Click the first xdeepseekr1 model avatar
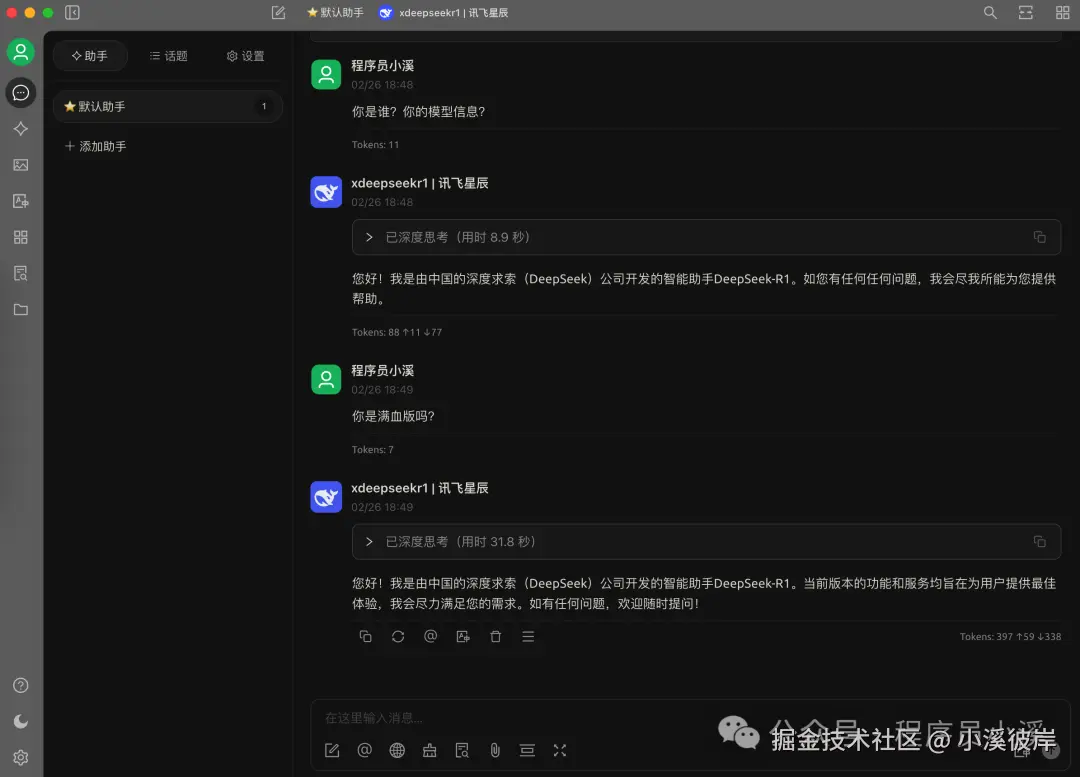 326,192
